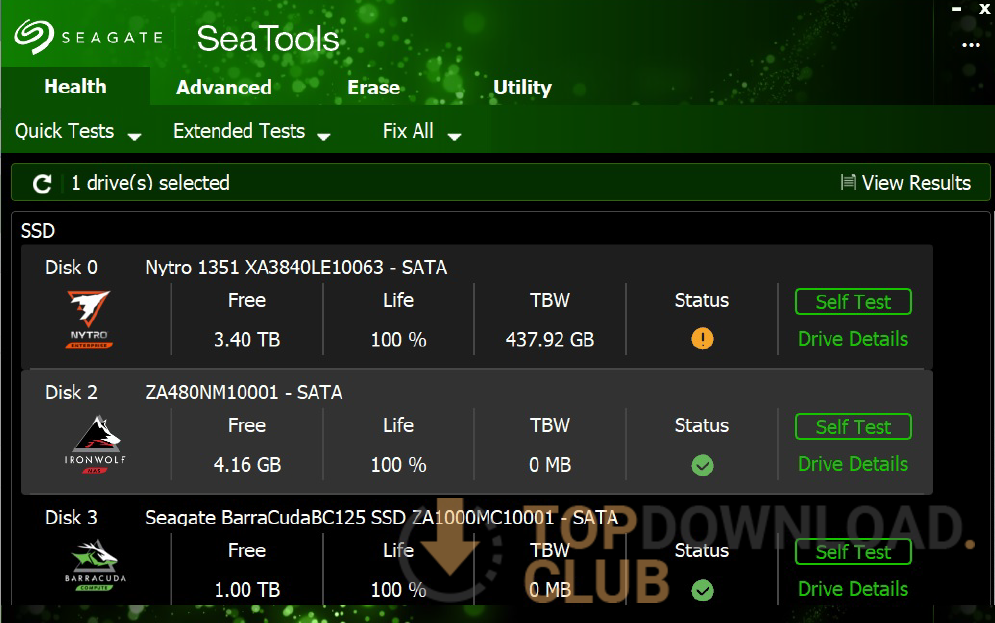Select the ZA480NM10001 - SATA drive name
This screenshot has width=995, height=623.
(x=244, y=392)
